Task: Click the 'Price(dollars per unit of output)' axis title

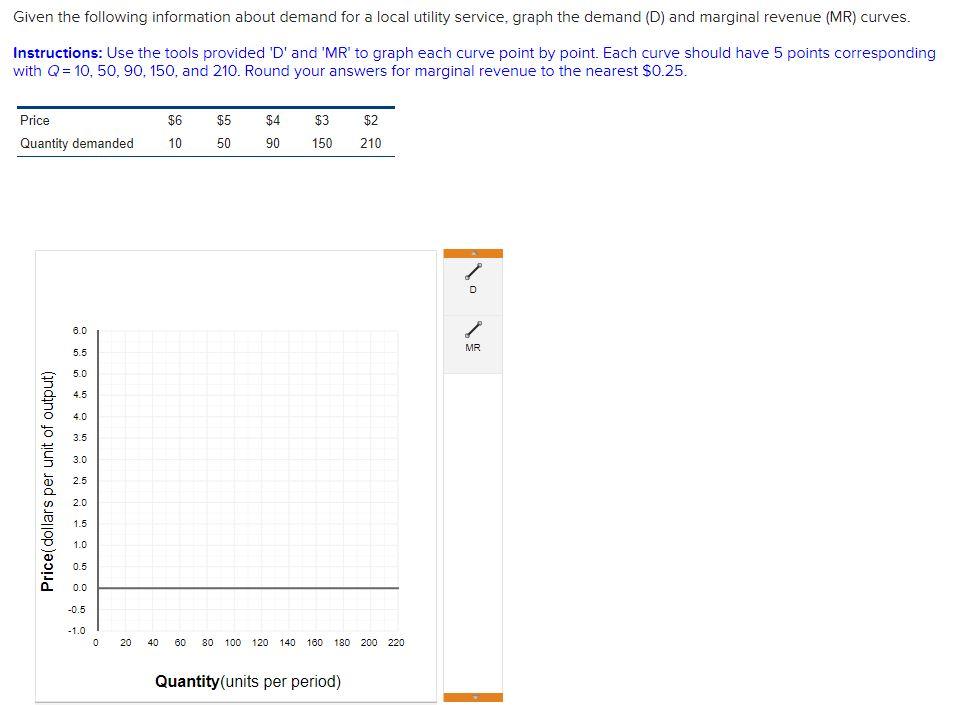Action: coord(48,481)
